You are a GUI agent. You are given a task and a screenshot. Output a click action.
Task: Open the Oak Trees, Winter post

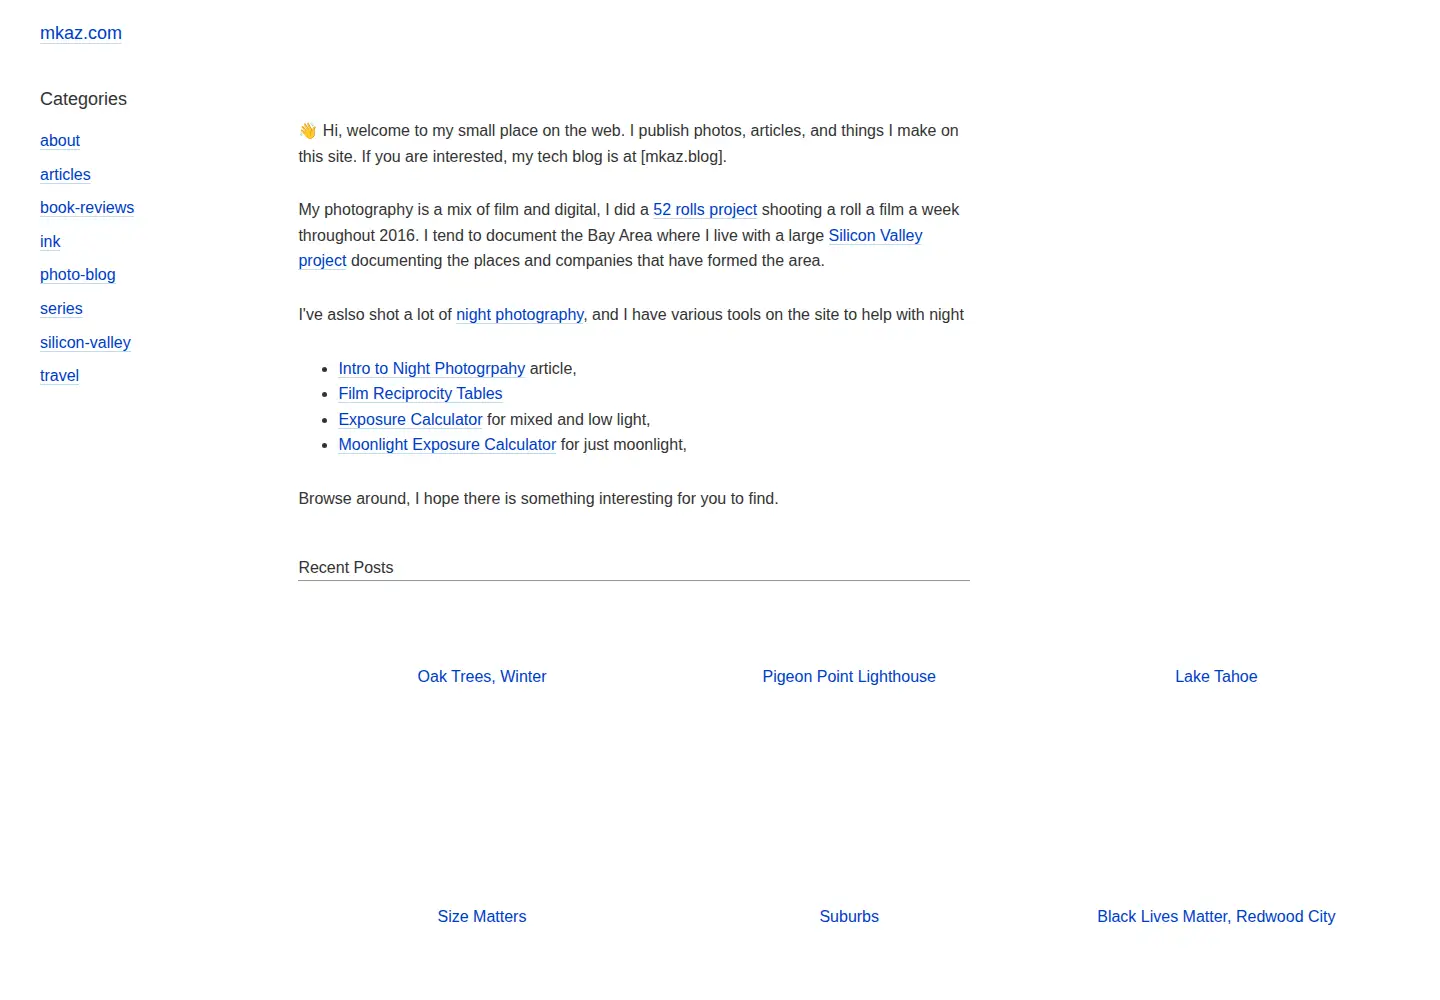[x=482, y=677]
